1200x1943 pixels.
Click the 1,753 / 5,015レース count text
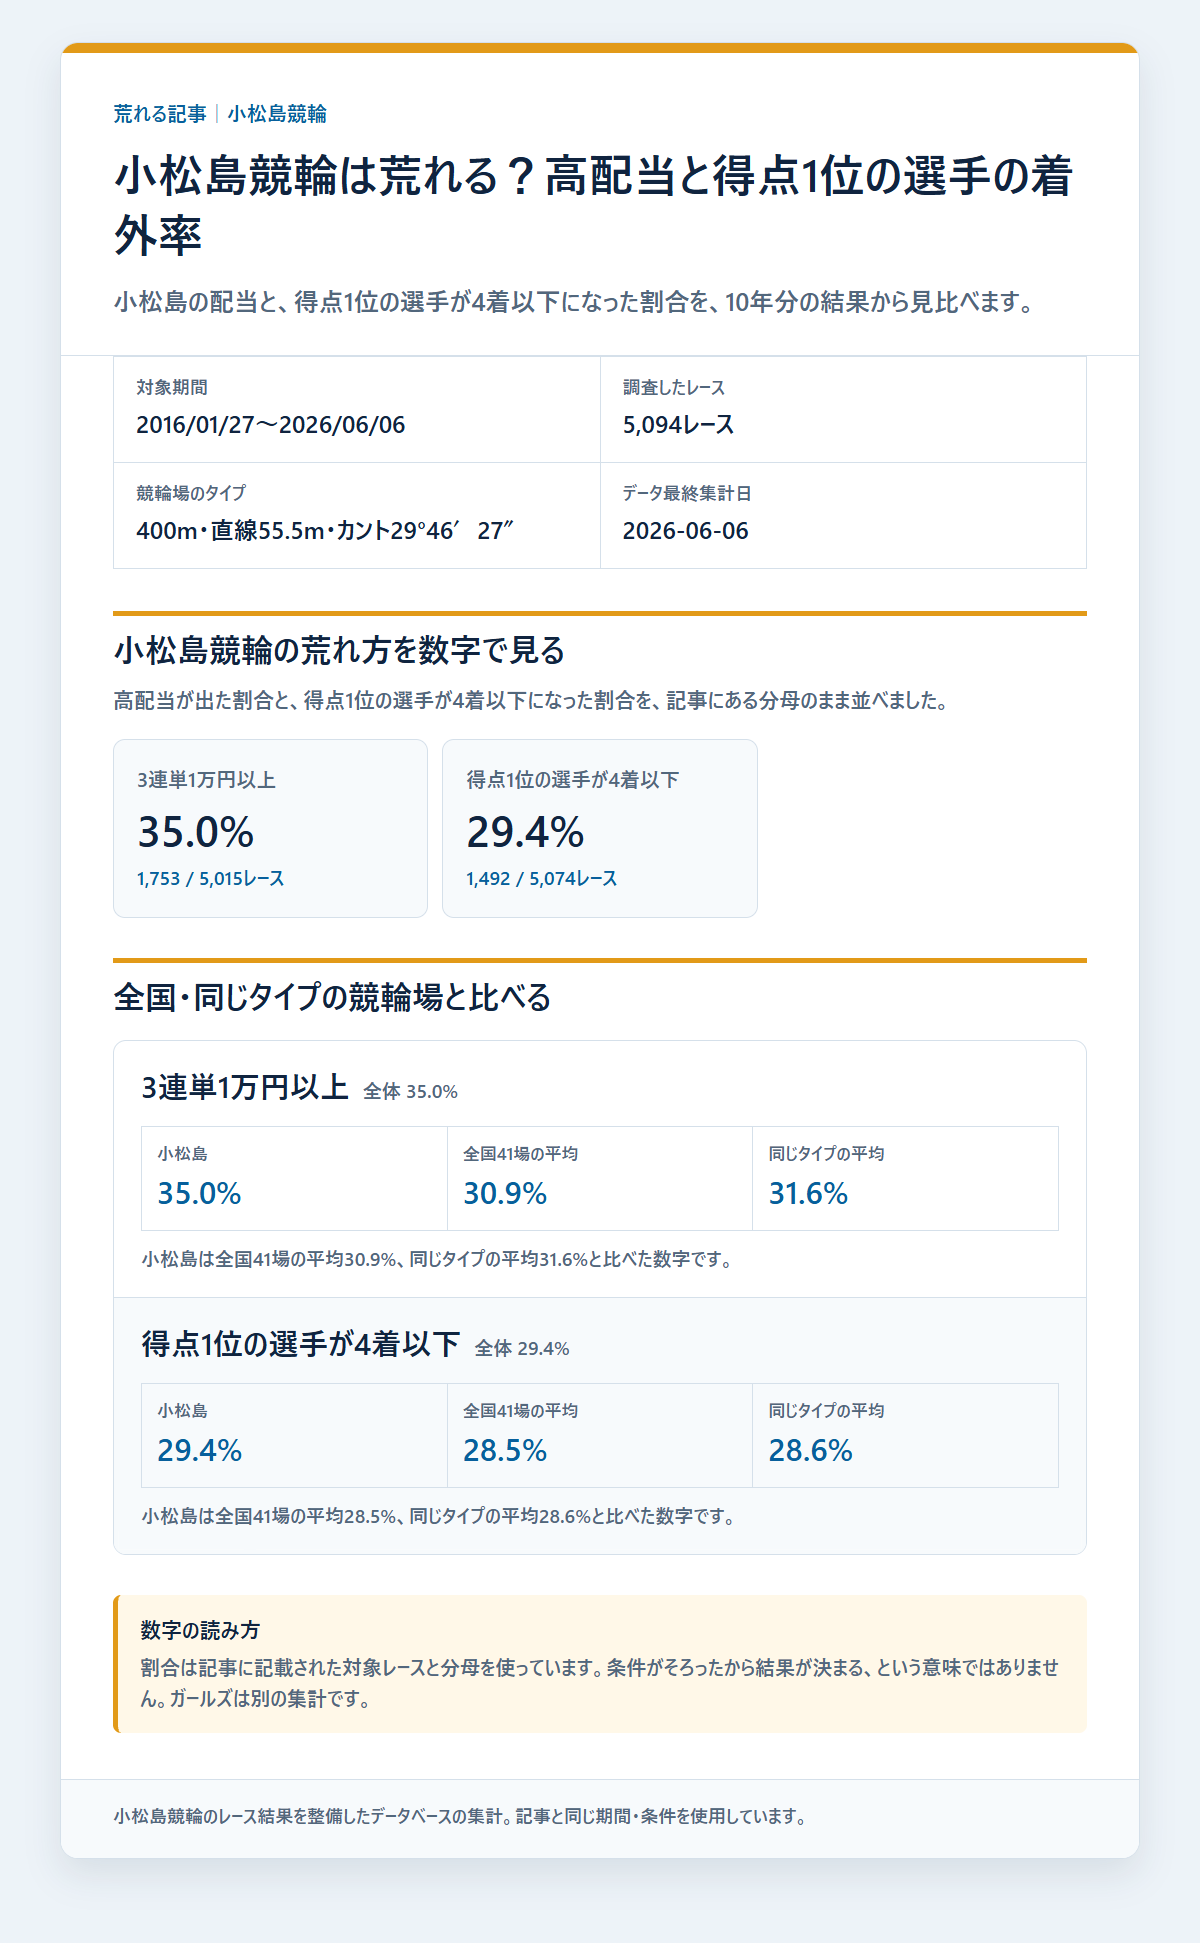[x=211, y=879]
